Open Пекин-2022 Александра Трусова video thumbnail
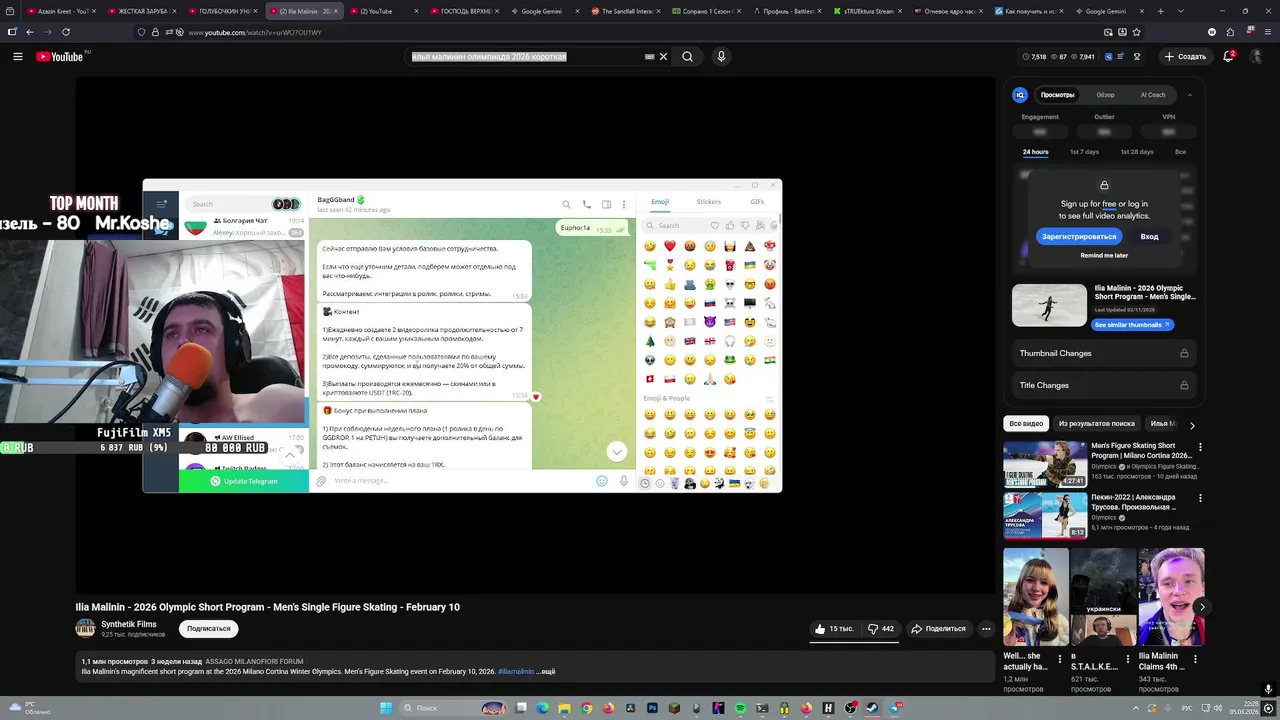This screenshot has width=1280, height=720. (1045, 515)
